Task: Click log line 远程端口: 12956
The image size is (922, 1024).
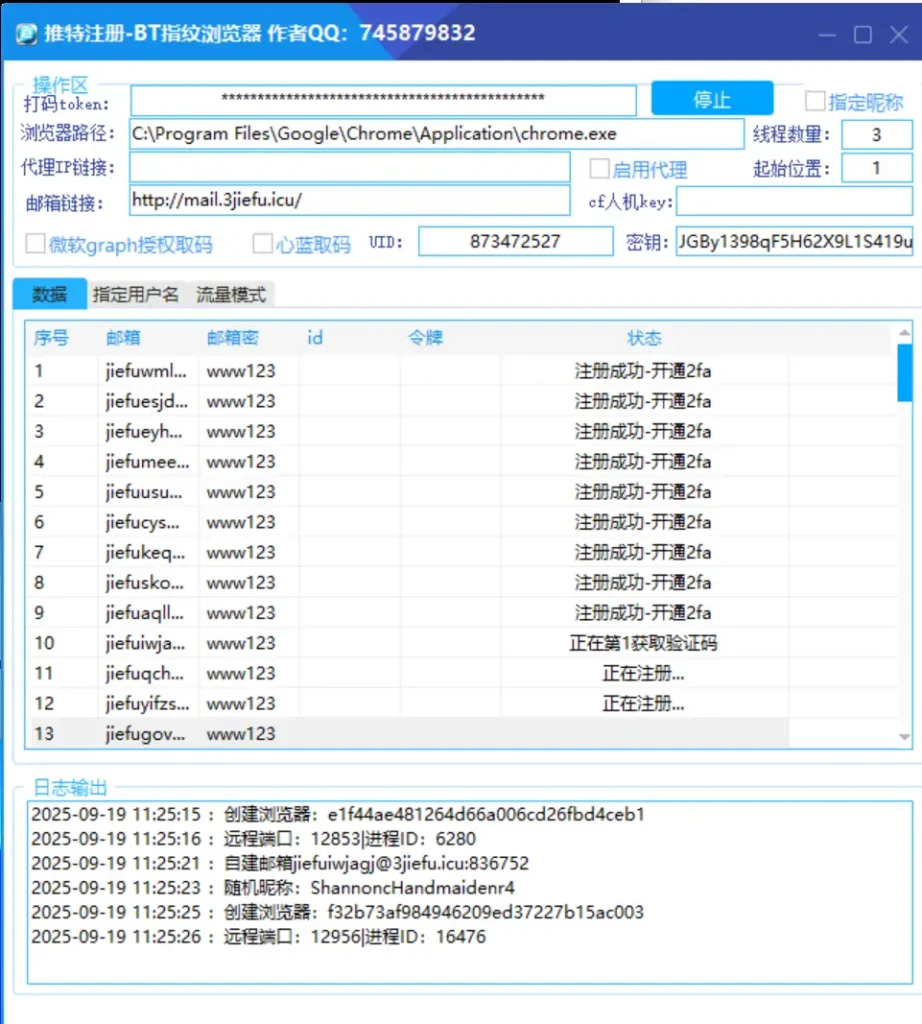Action: tap(259, 936)
